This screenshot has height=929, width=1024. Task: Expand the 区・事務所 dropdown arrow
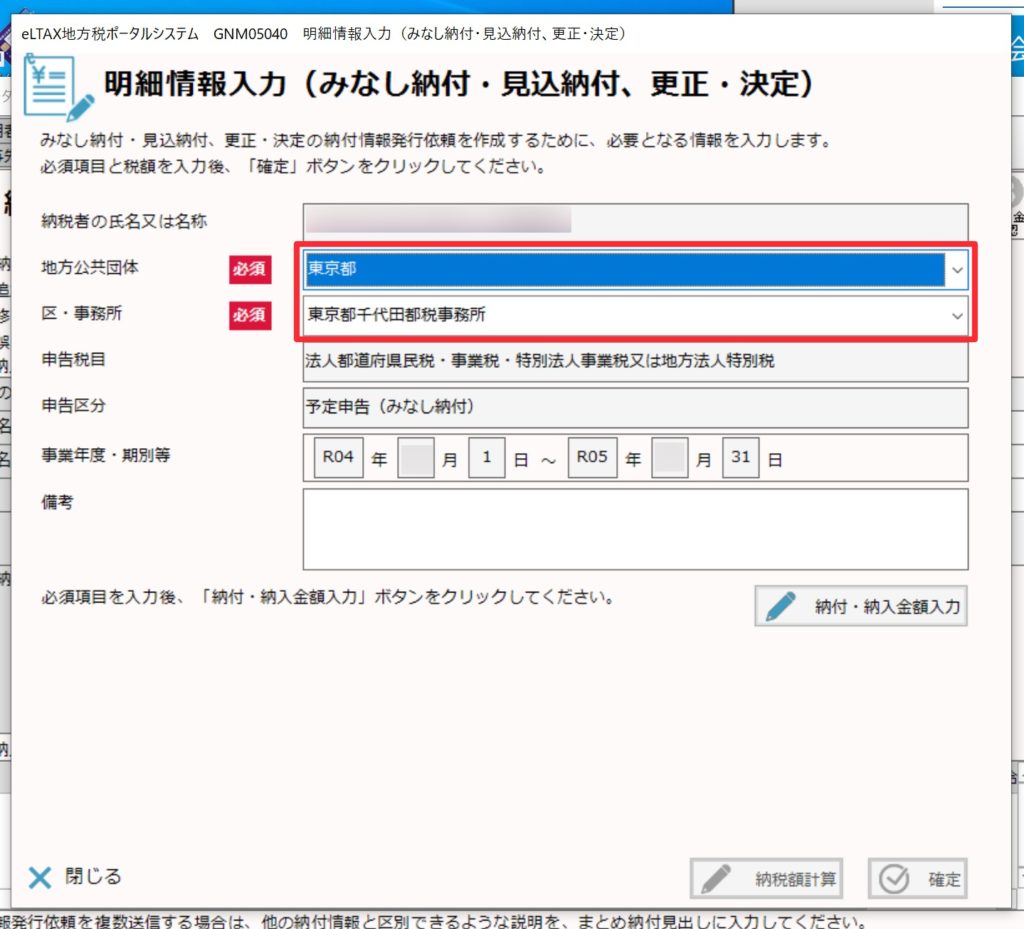tap(957, 315)
